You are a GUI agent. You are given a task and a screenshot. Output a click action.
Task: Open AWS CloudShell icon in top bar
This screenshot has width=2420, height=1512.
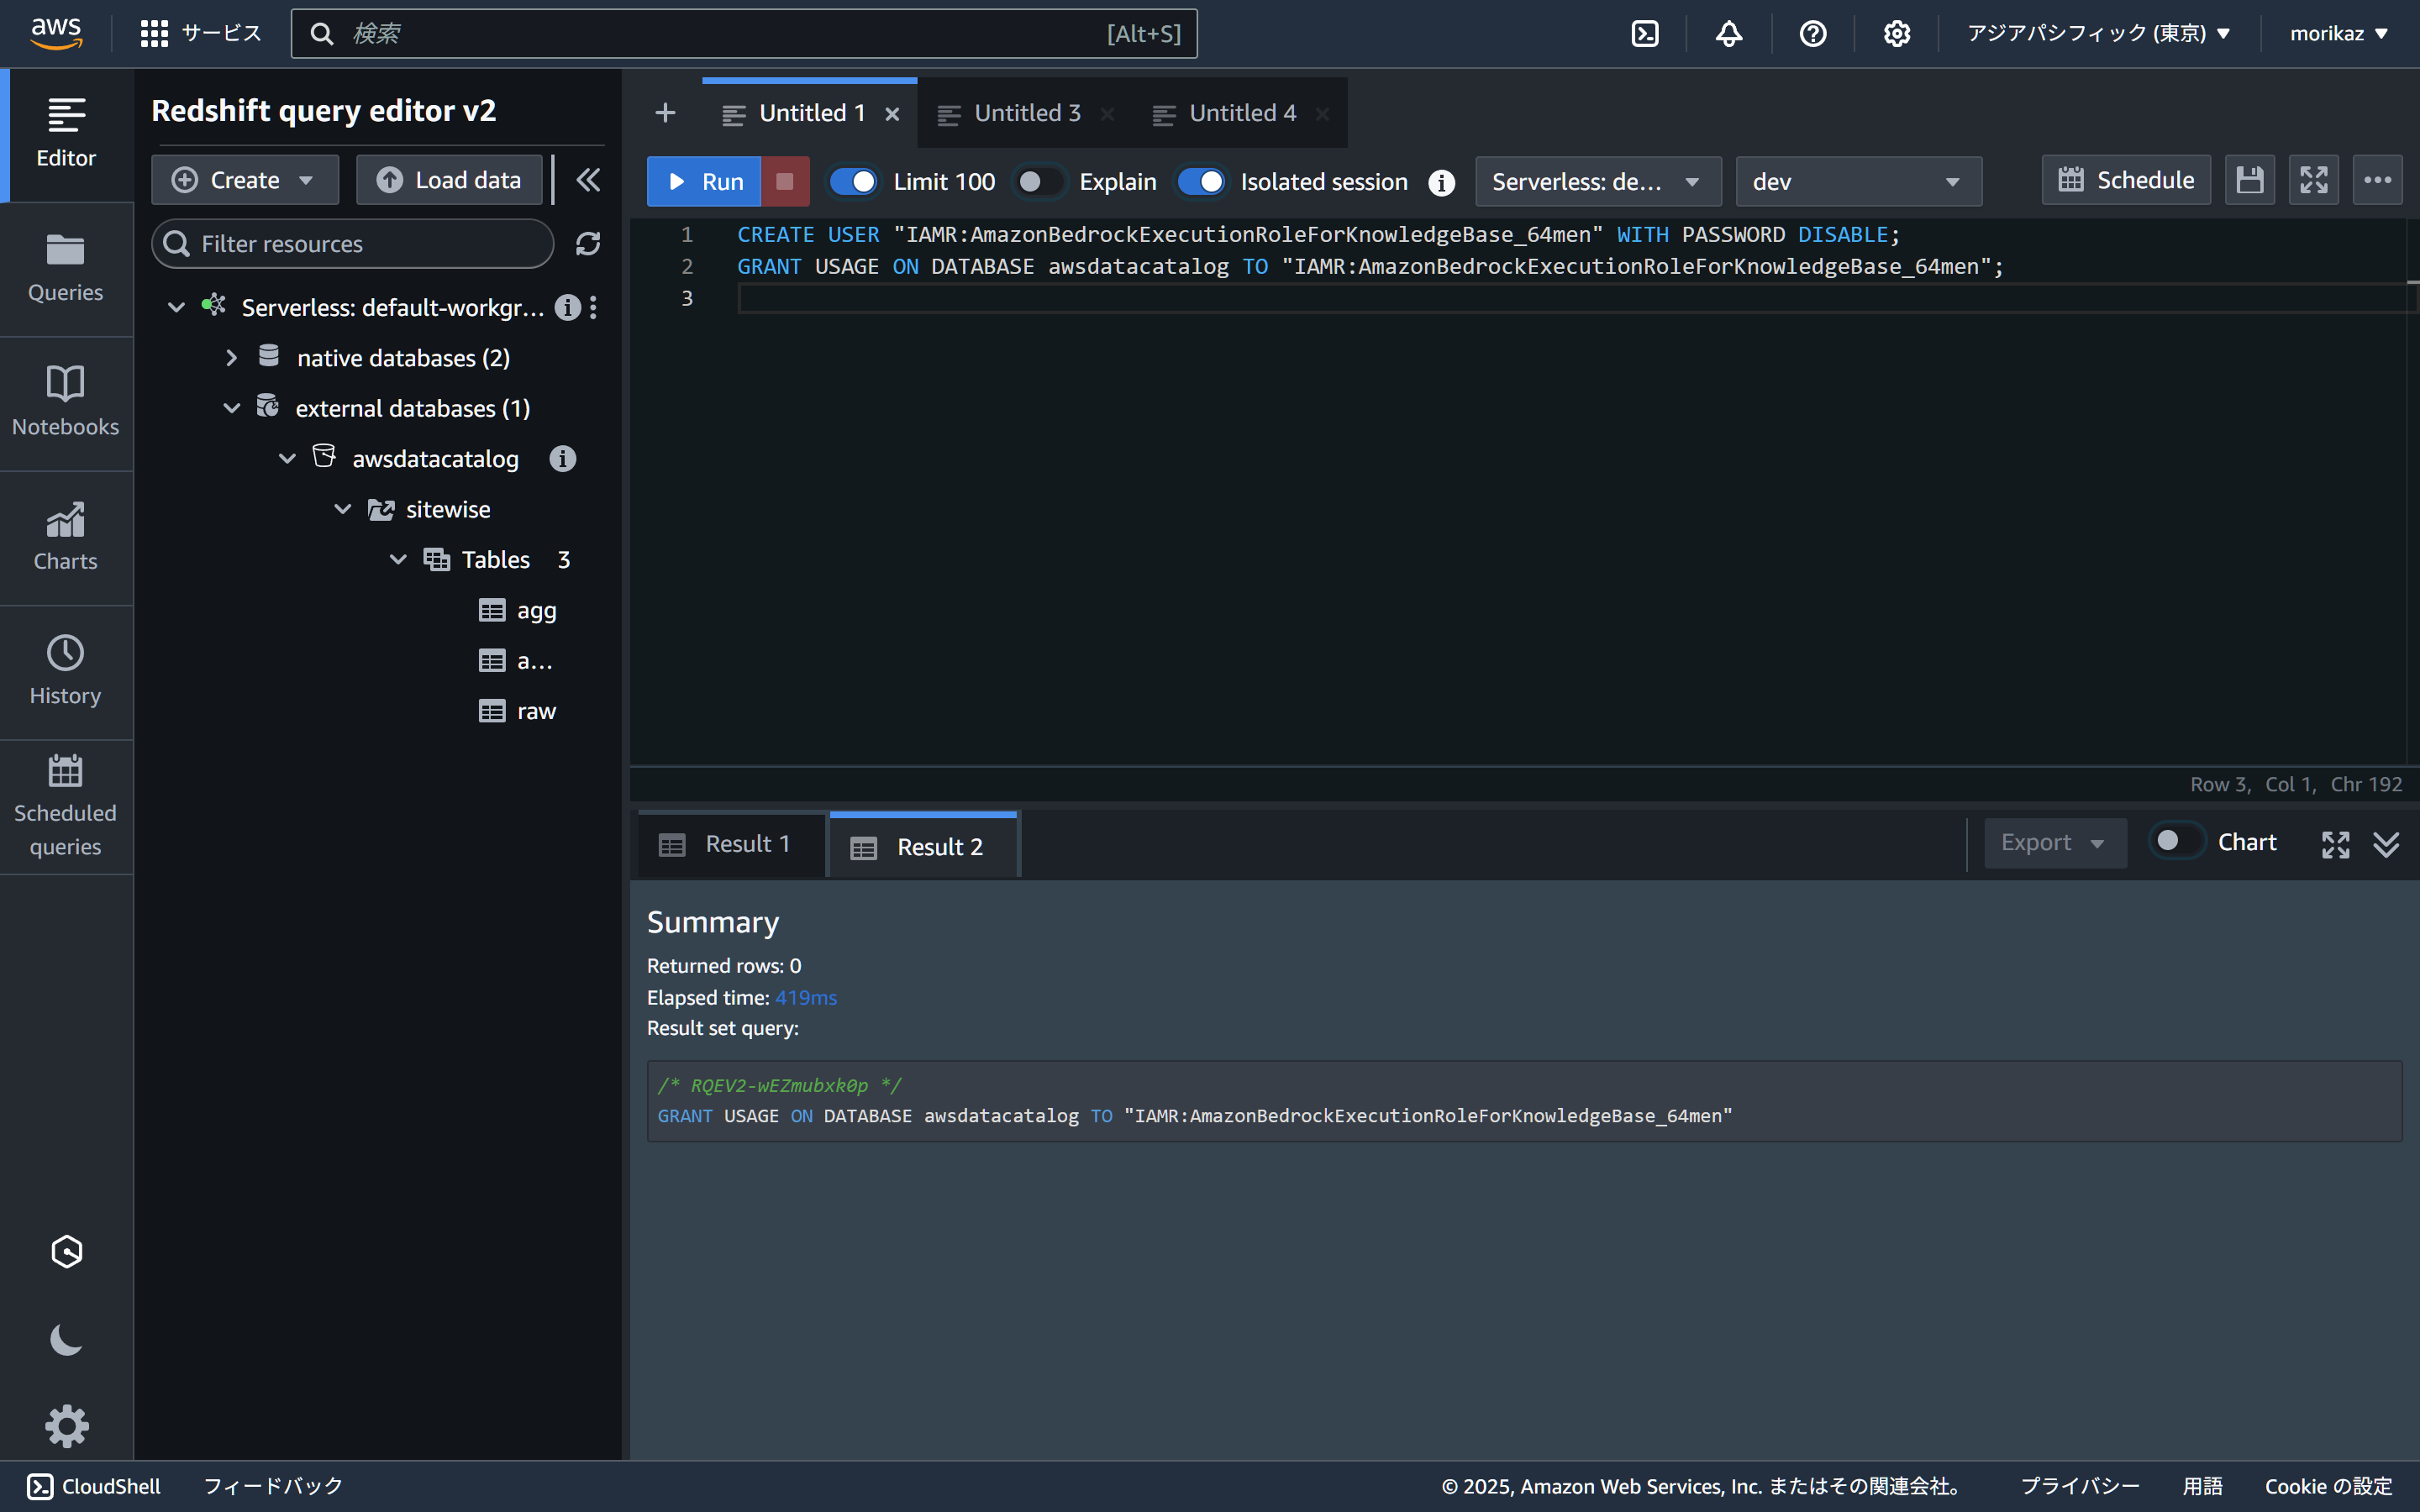[x=1645, y=34]
